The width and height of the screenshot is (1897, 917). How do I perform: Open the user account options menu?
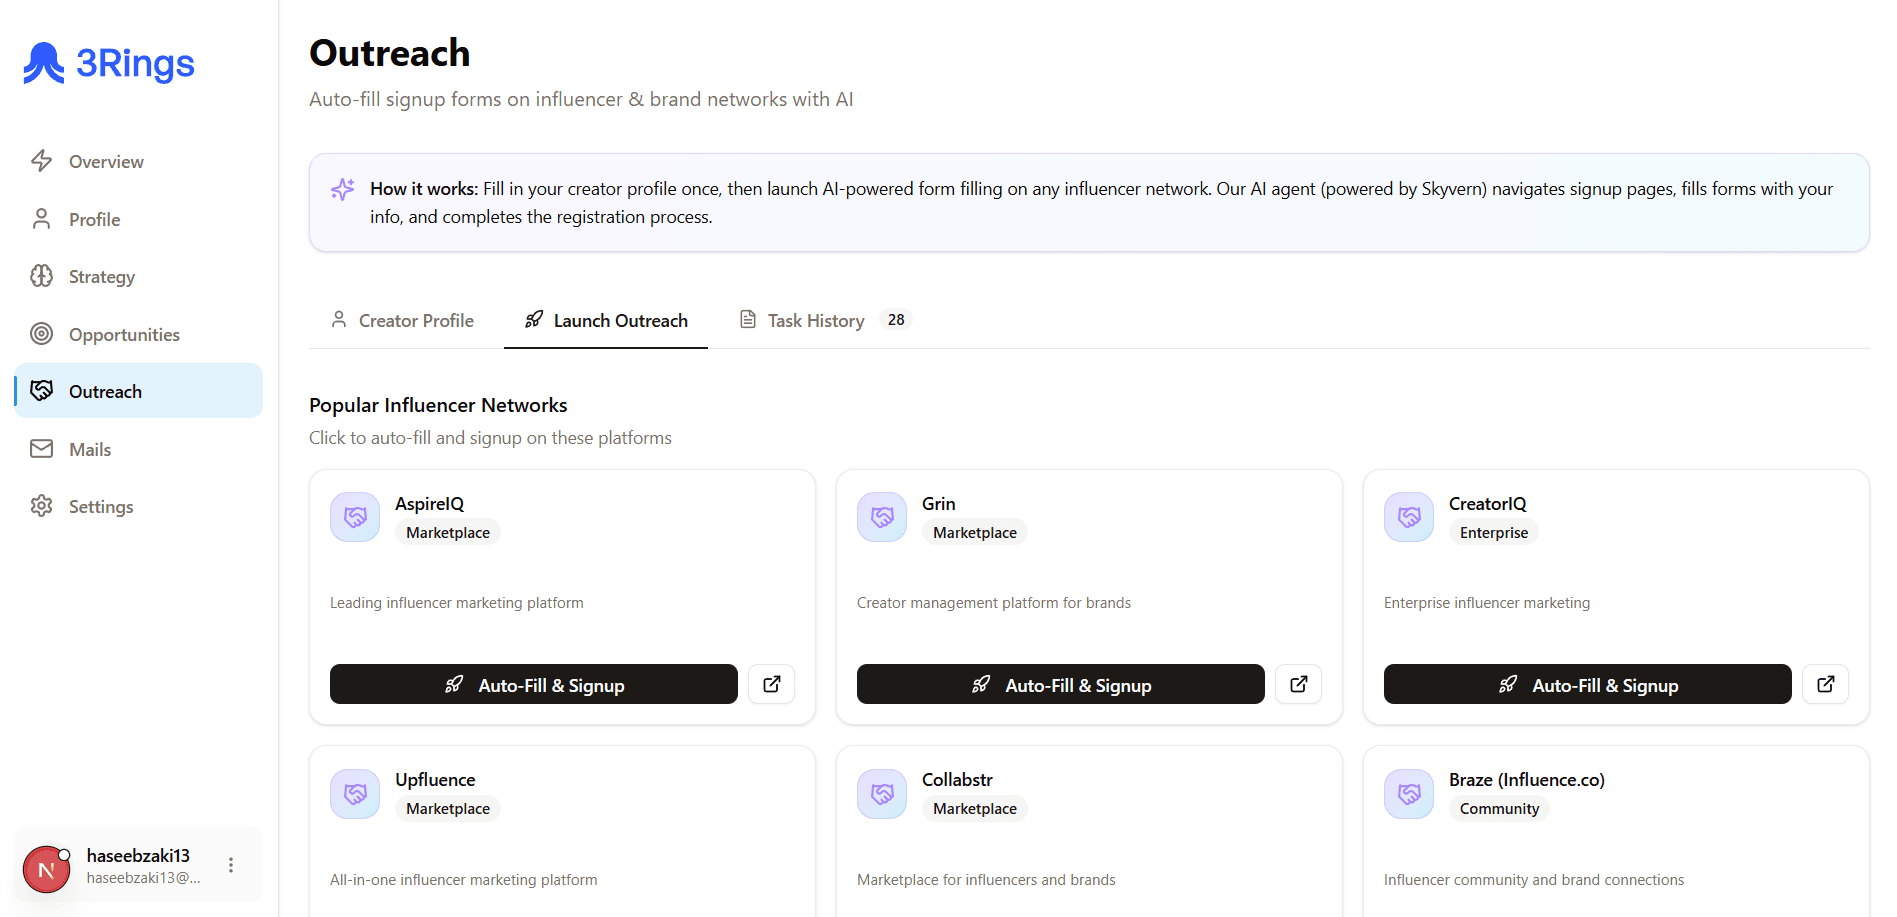tap(231, 865)
